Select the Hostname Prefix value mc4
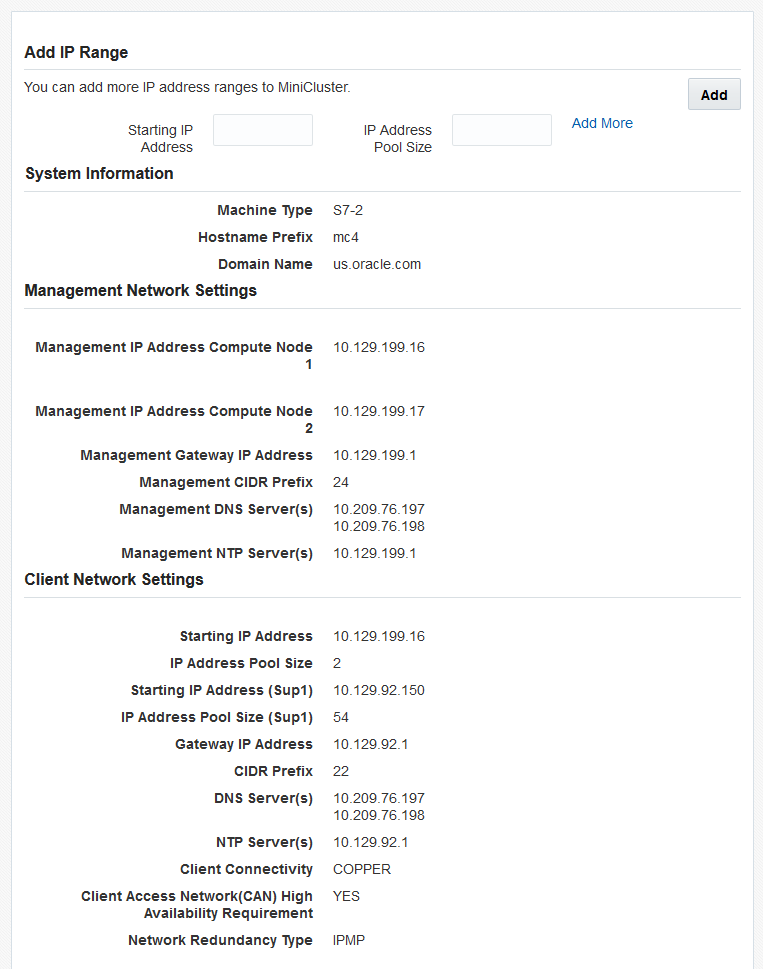Image resolution: width=763 pixels, height=969 pixels. click(346, 237)
